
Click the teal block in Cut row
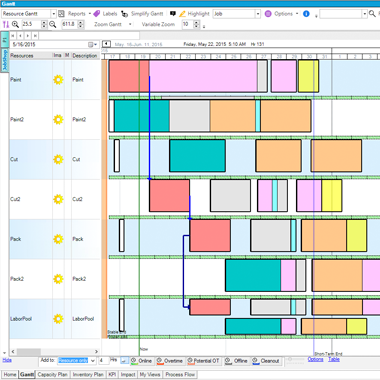[197, 156]
